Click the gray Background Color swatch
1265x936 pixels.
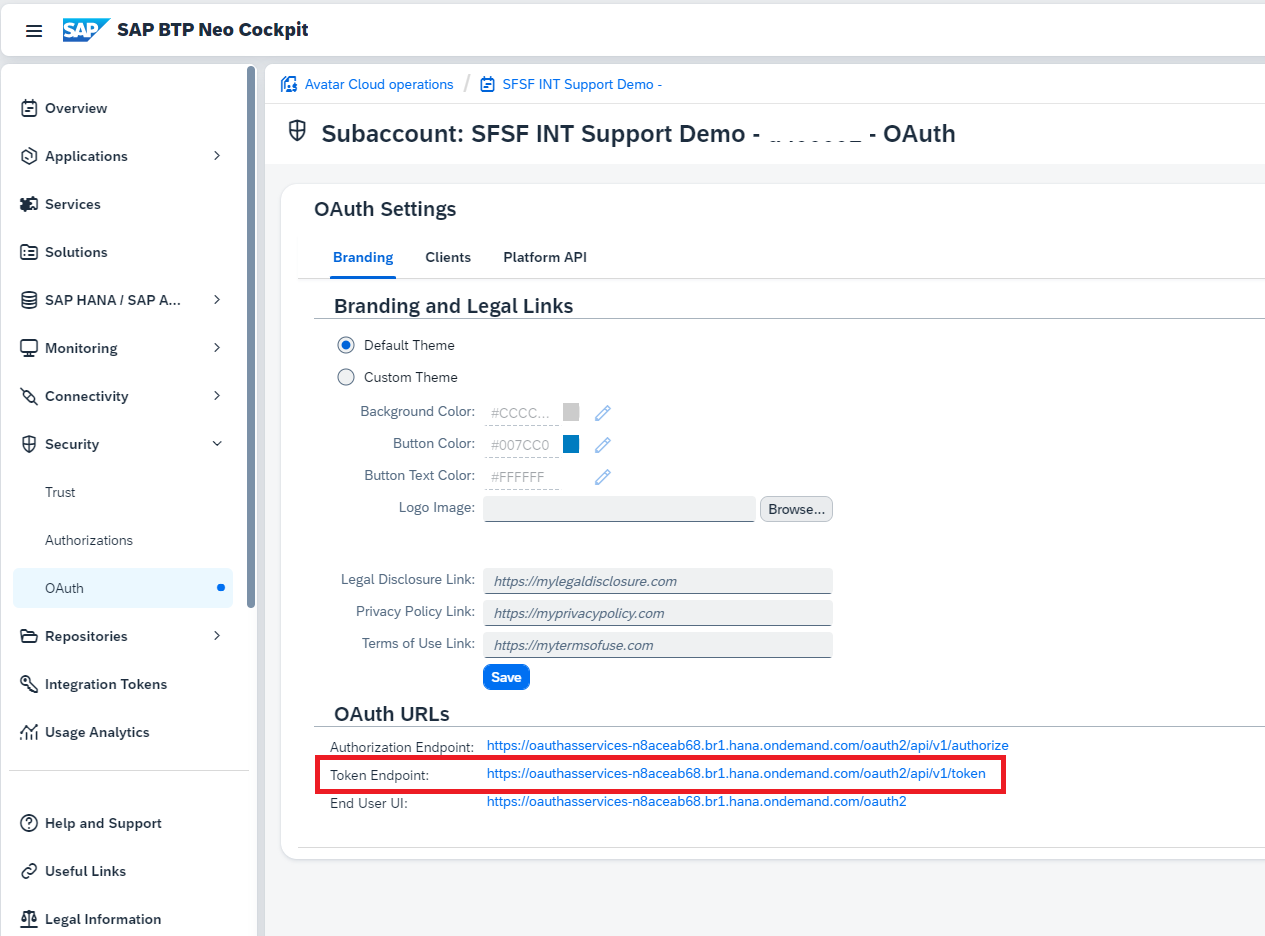click(x=571, y=412)
